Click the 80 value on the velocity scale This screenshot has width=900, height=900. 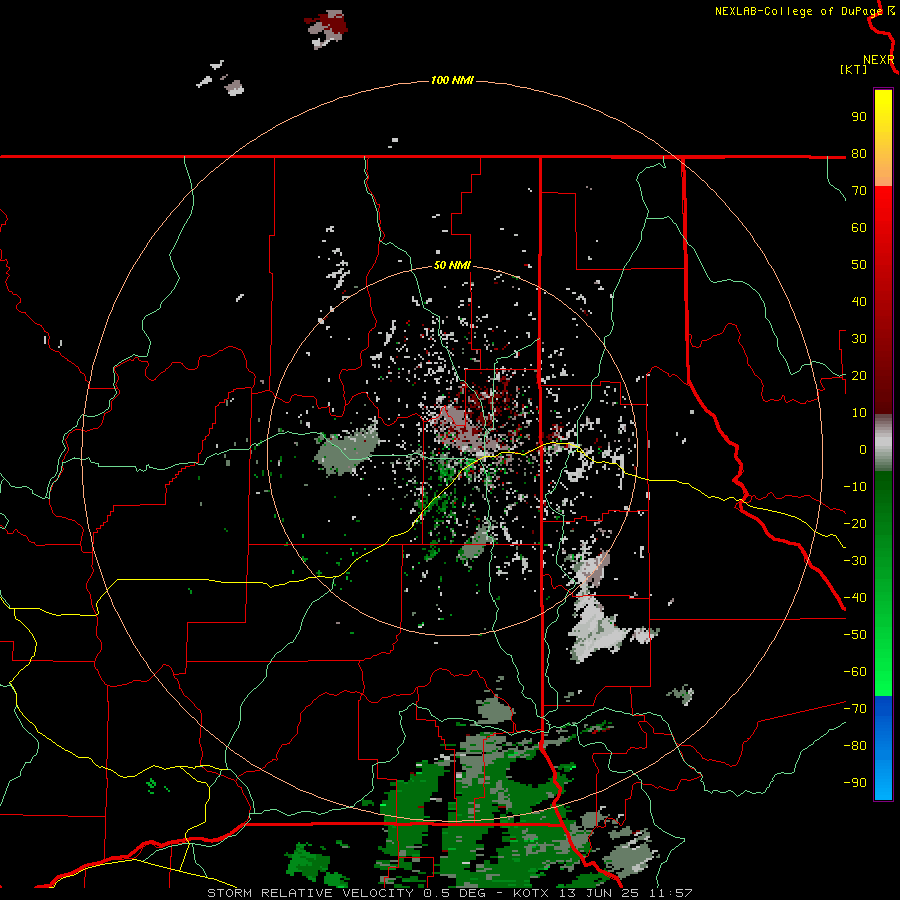859,154
